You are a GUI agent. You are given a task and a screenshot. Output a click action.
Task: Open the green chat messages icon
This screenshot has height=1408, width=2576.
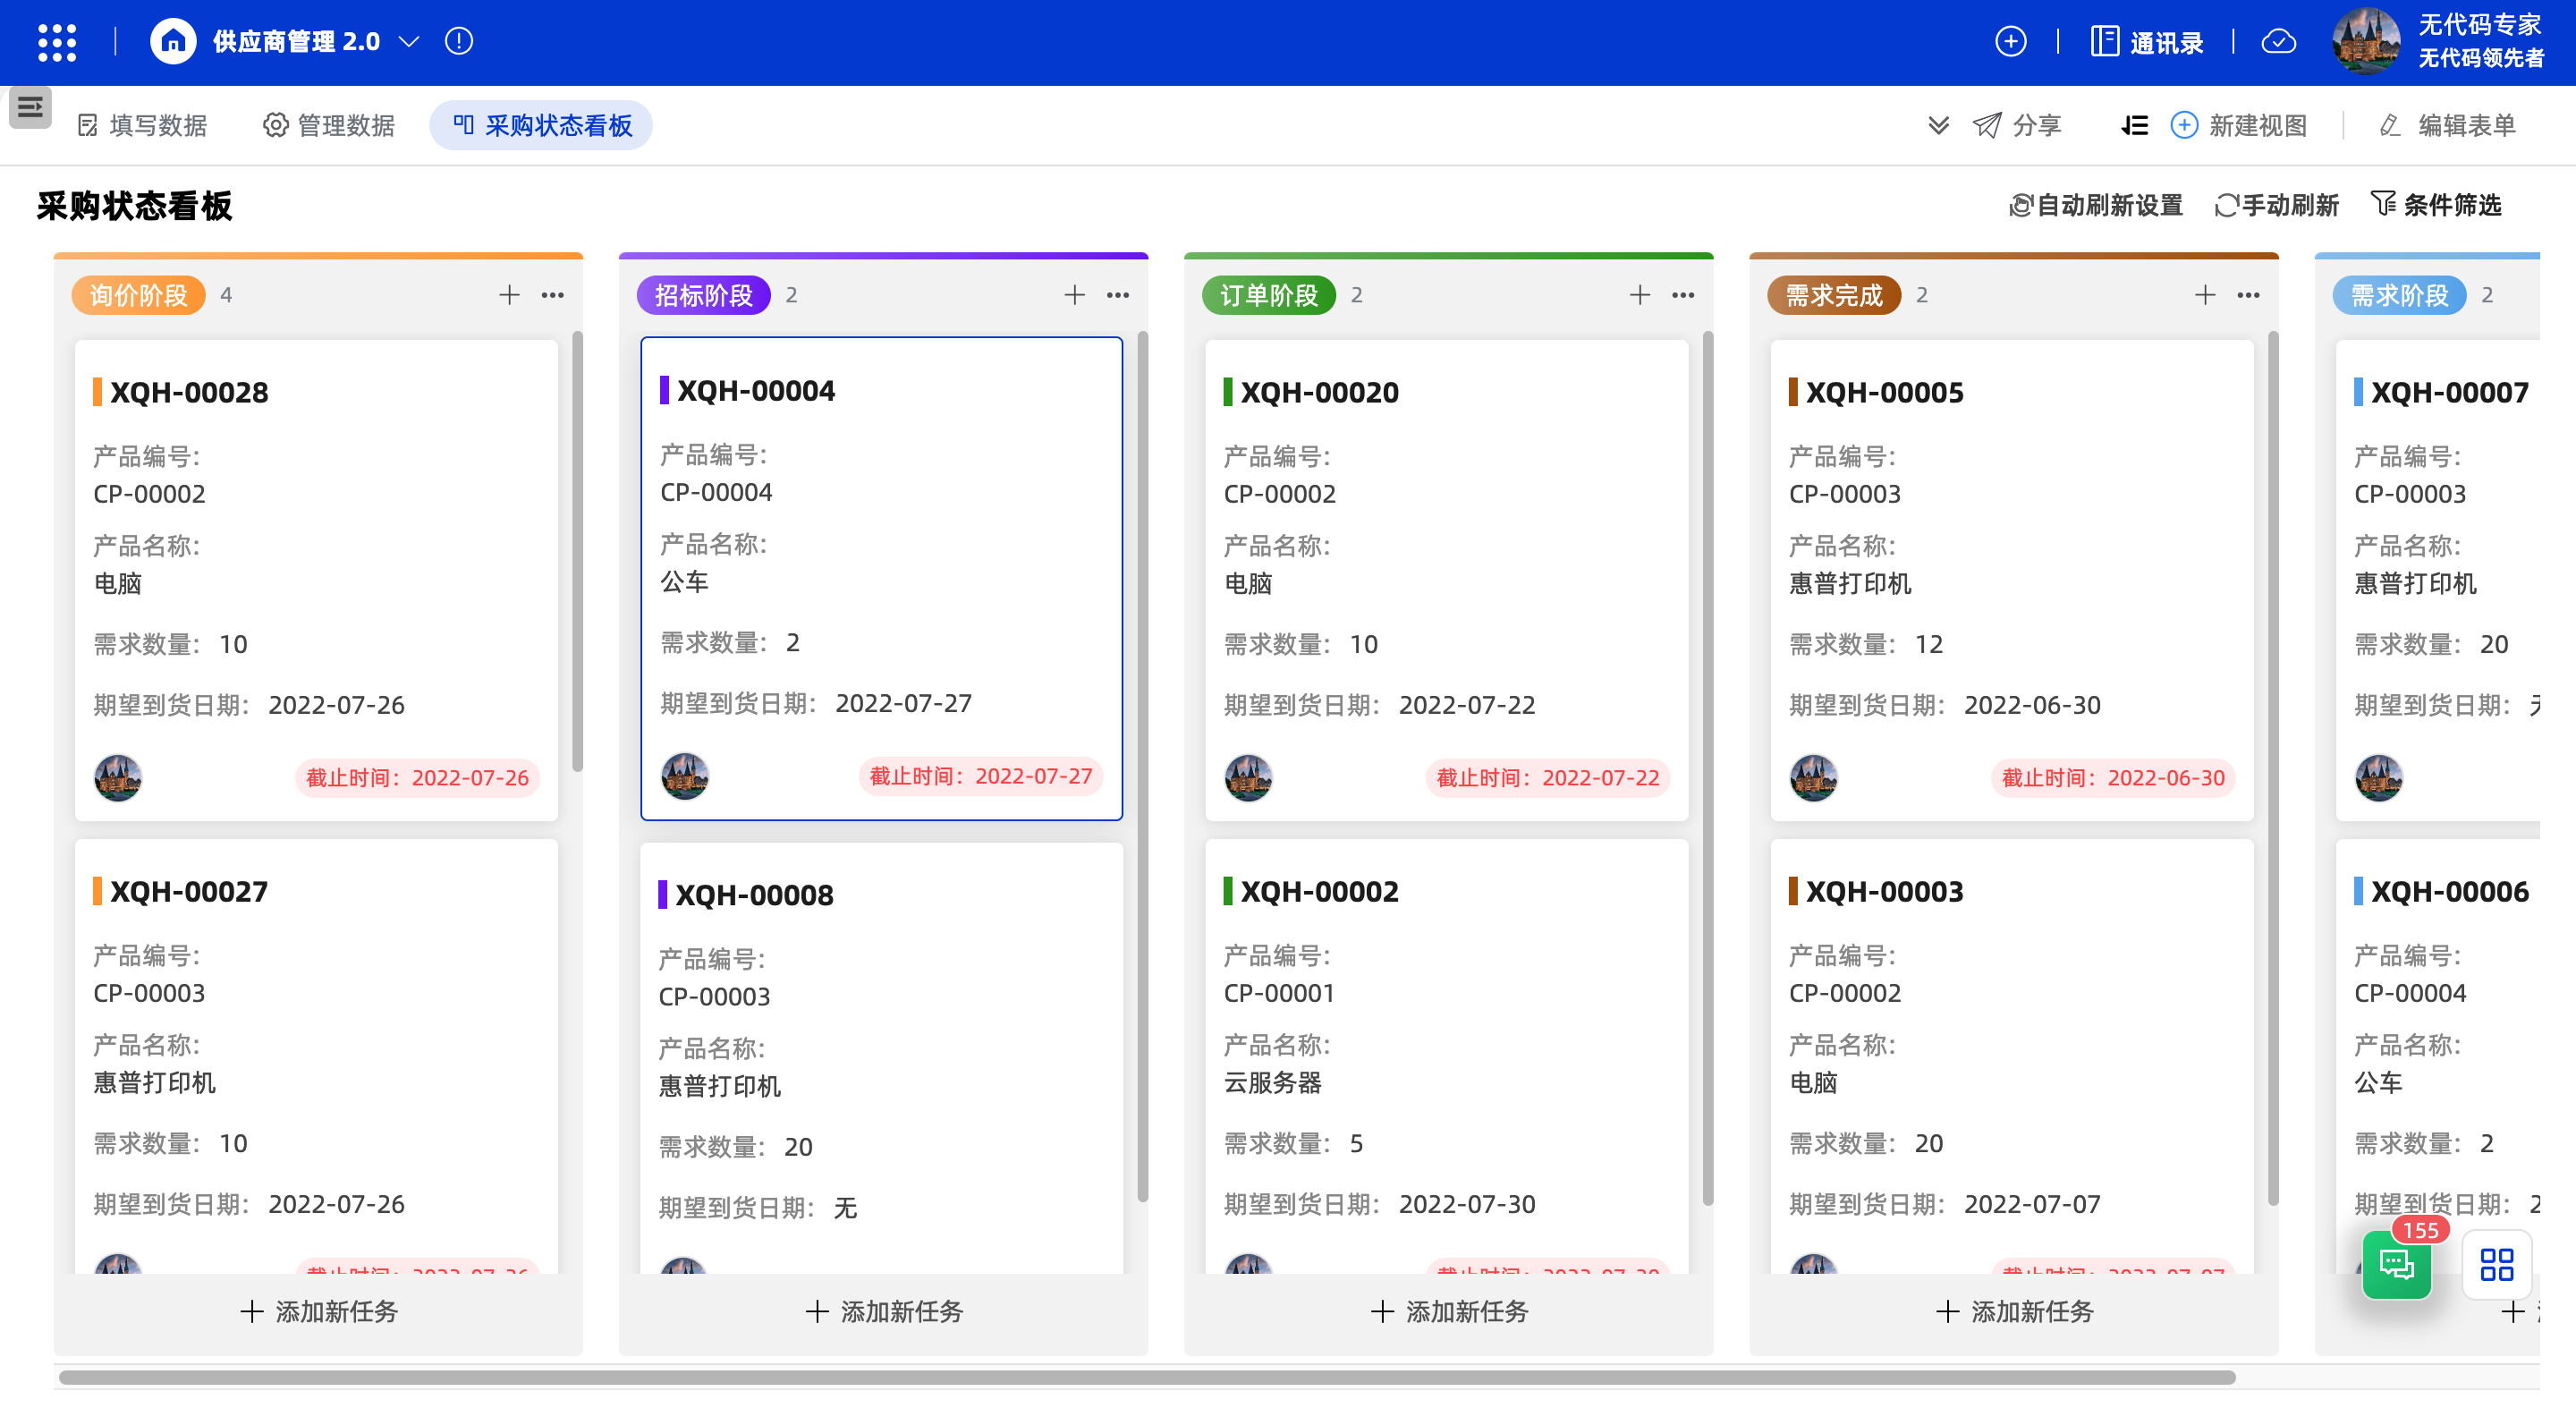point(2396,1265)
